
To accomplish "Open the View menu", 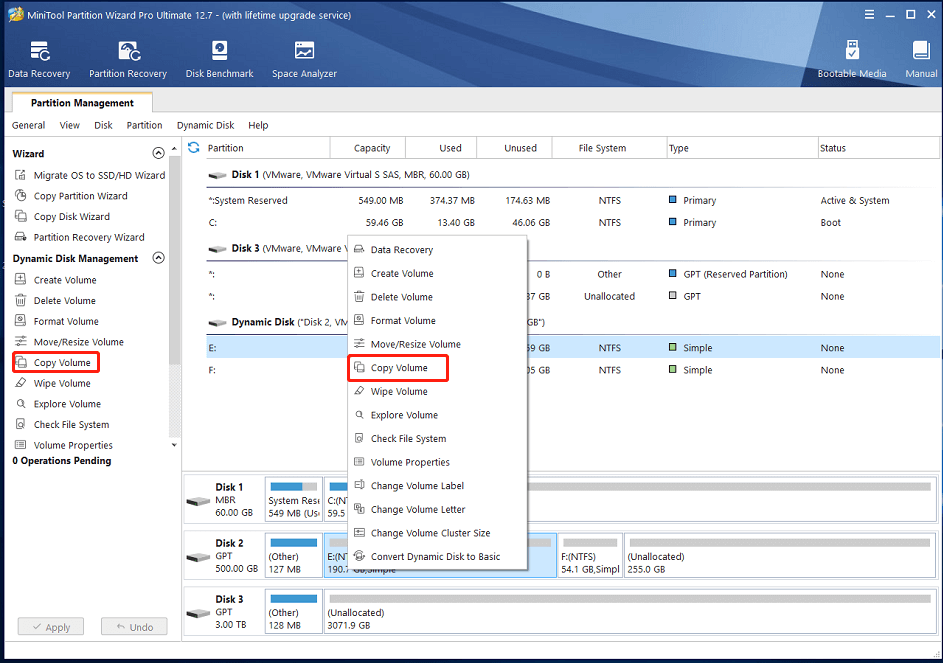I will point(69,125).
